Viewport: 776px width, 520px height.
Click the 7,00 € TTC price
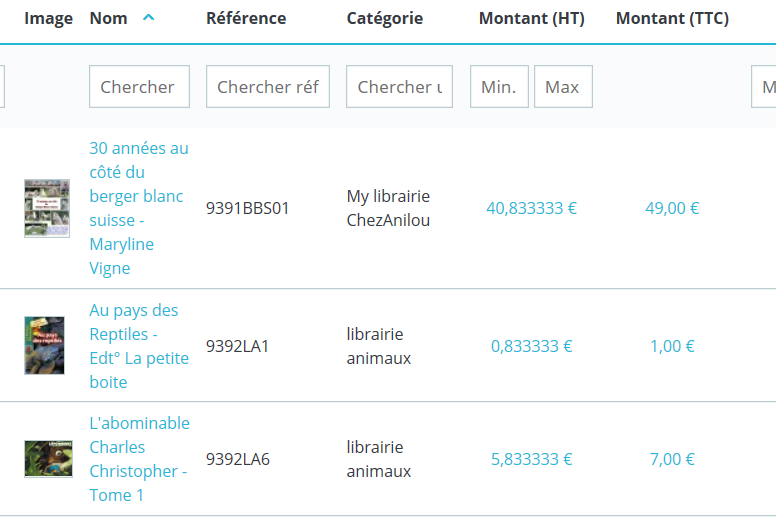tap(672, 459)
